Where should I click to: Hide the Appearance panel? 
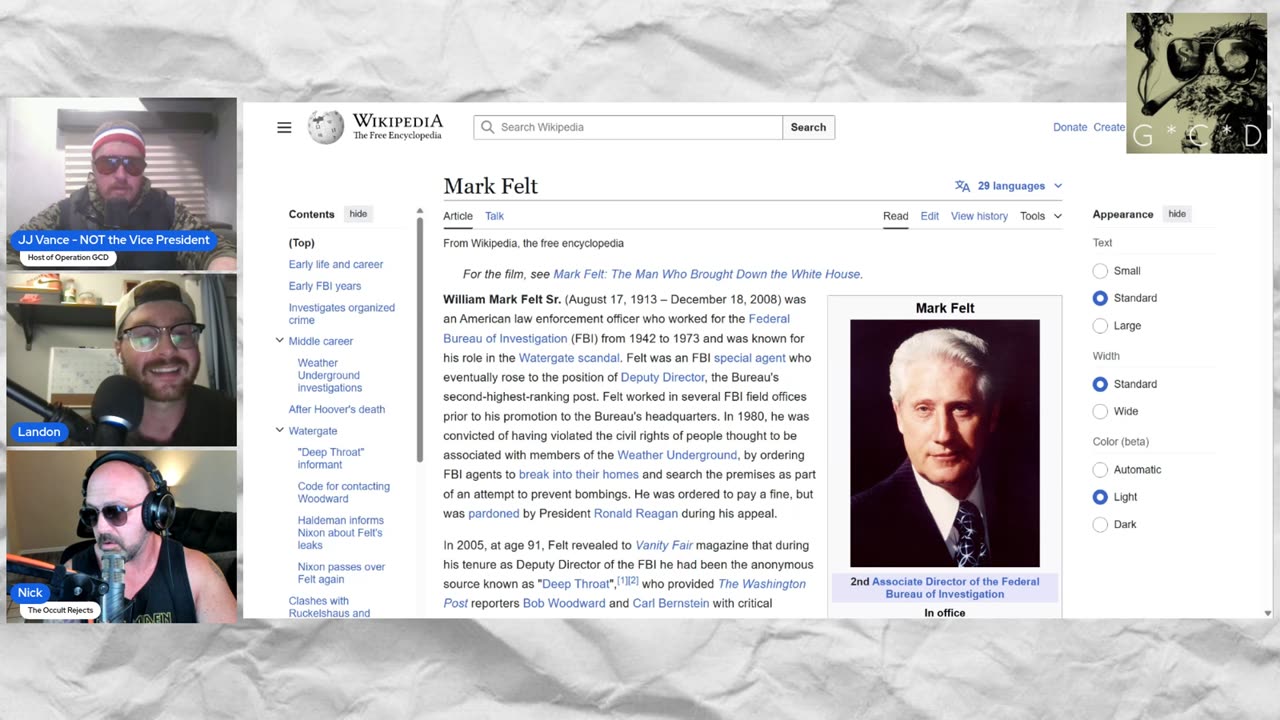click(x=1177, y=214)
